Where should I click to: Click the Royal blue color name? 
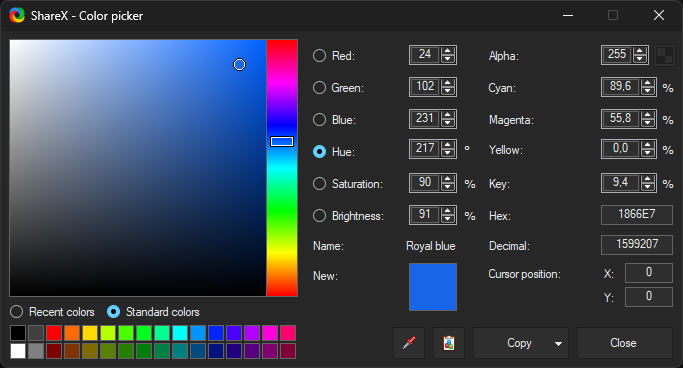430,246
